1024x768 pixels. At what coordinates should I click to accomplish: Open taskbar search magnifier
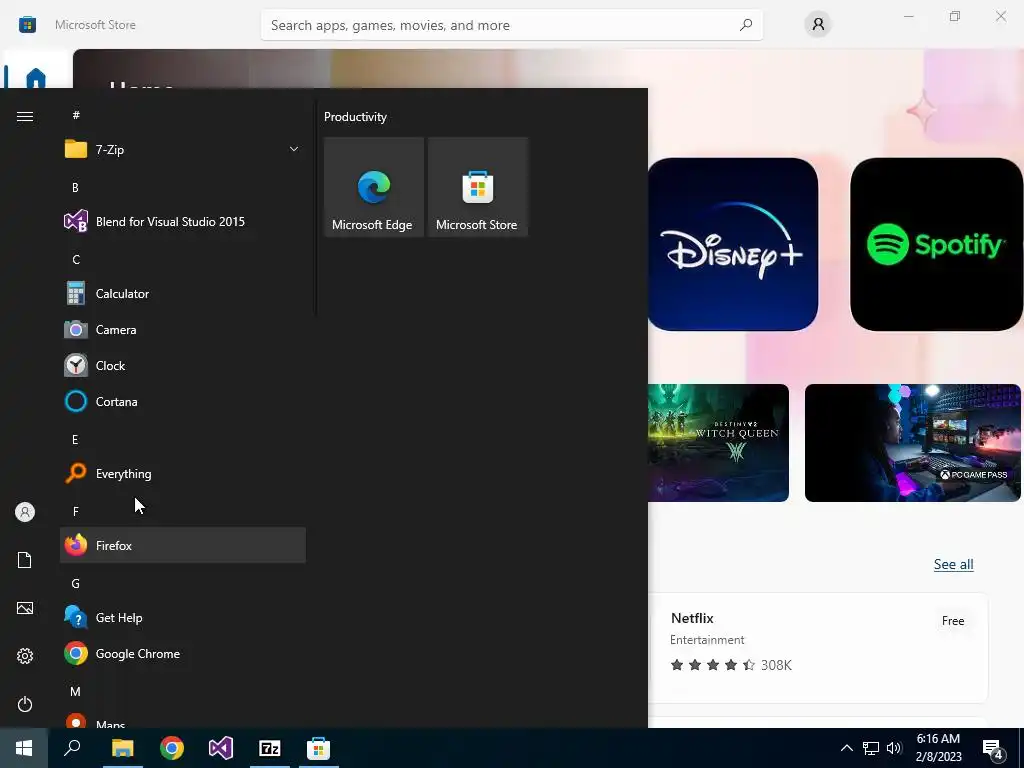pyautogui.click(x=72, y=748)
